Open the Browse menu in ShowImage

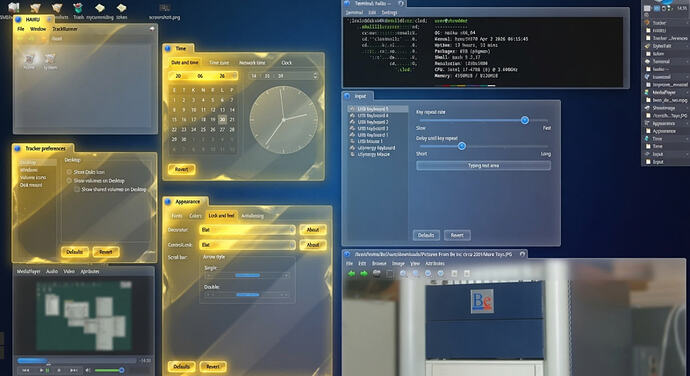click(379, 263)
